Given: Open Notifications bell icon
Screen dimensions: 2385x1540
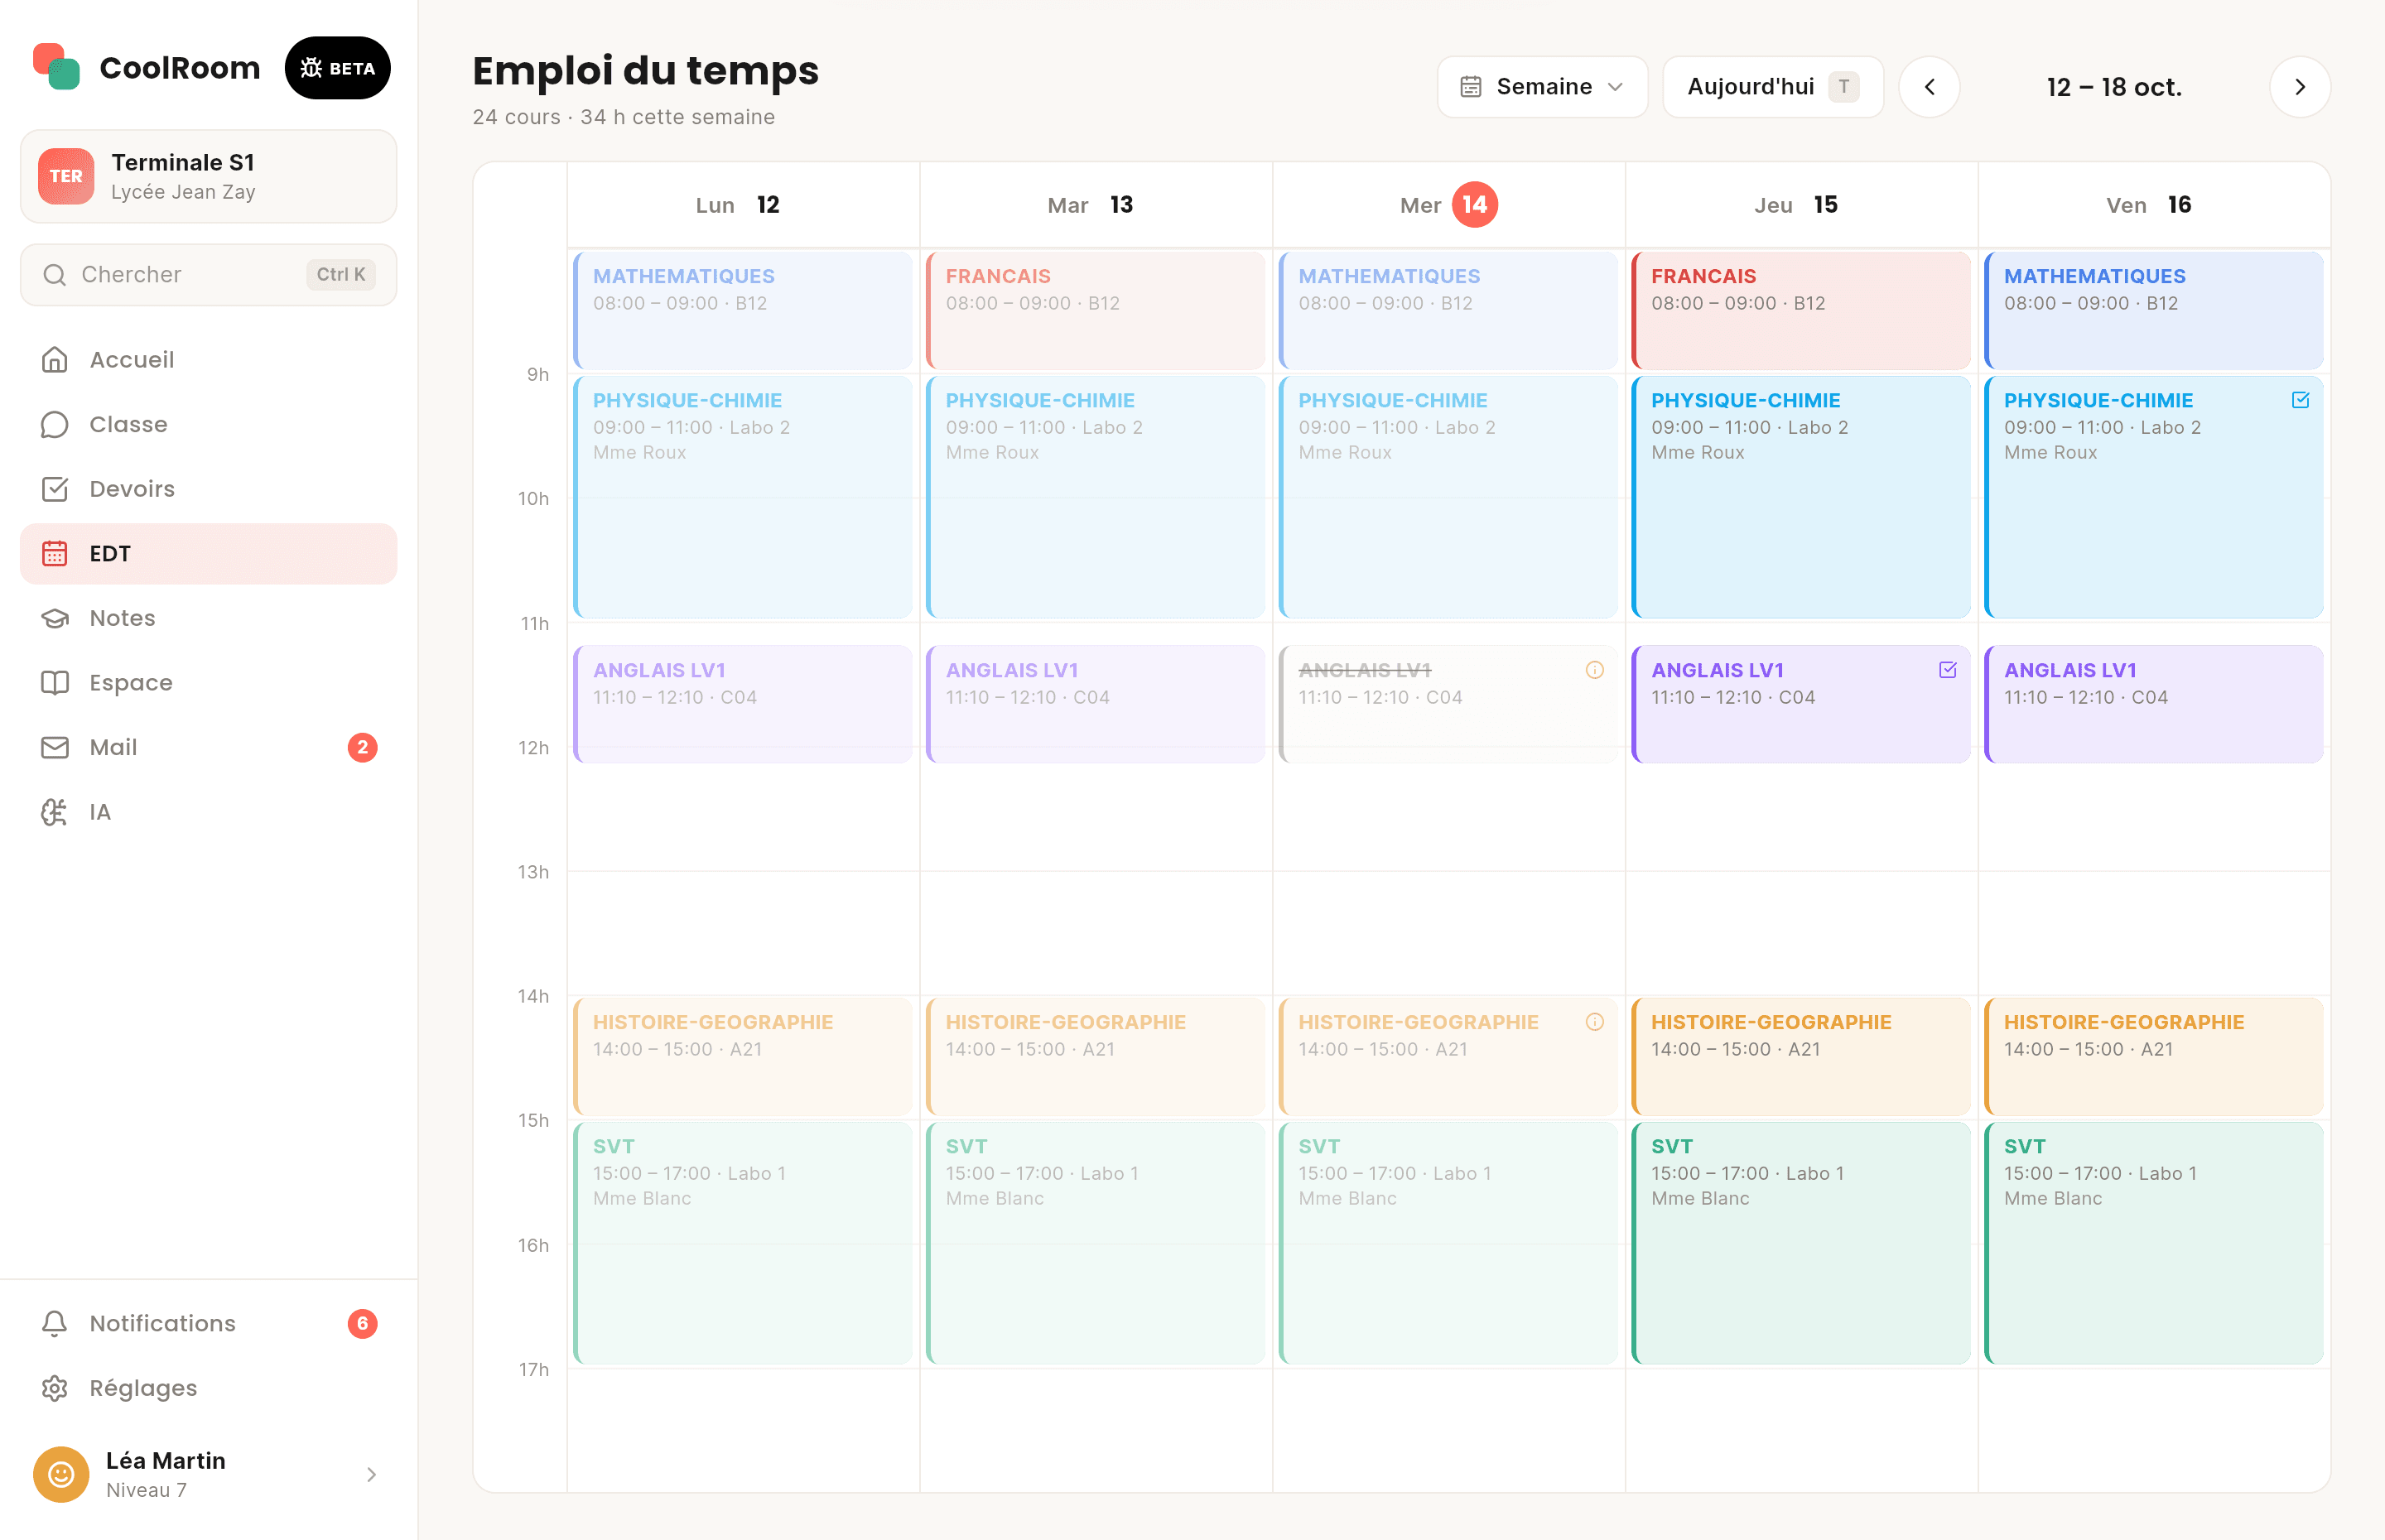Looking at the screenshot, I should click(x=55, y=1323).
